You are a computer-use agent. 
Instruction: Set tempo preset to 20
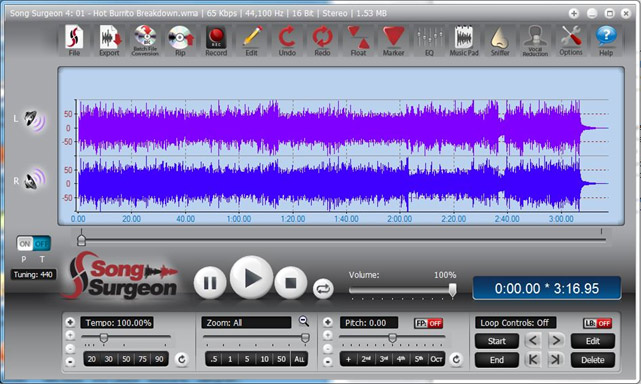pyautogui.click(x=92, y=359)
